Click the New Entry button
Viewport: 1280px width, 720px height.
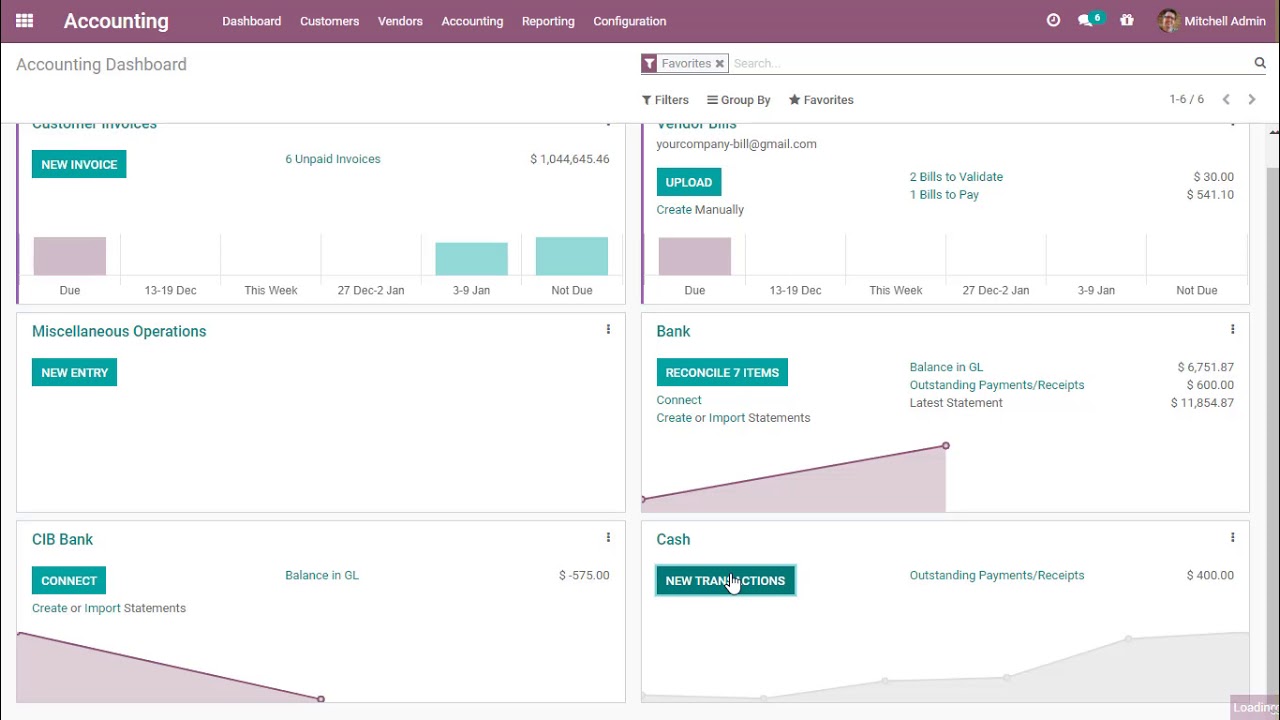pyautogui.click(x=74, y=372)
